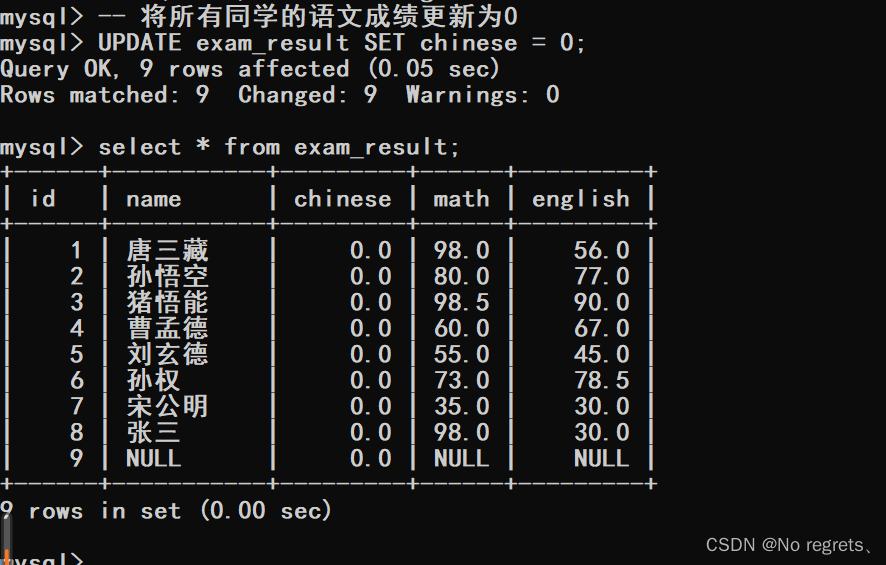The height and width of the screenshot is (565, 886).
Task: Click the chinese score 0.0 for 唐三藏
Action: click(370, 250)
